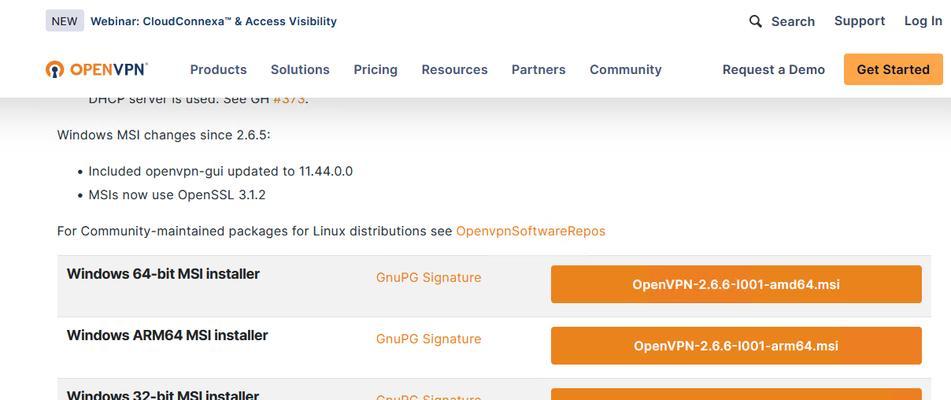This screenshot has height=400, width=951.
Task: Go to the Pricing page
Action: click(375, 69)
